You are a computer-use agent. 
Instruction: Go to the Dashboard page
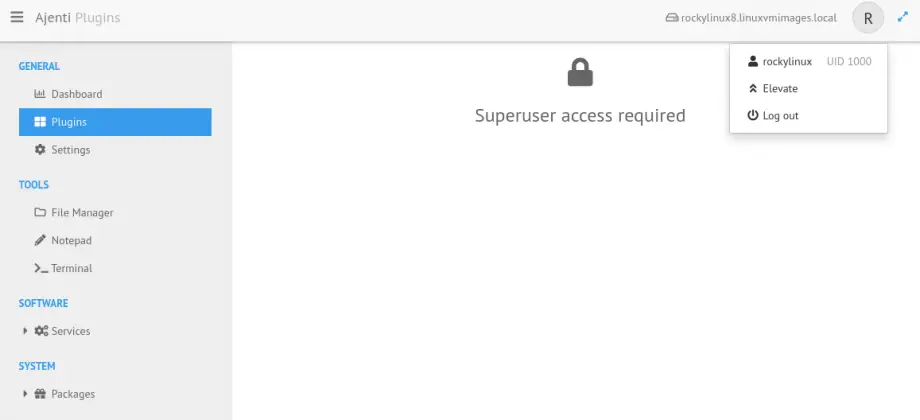pos(76,94)
